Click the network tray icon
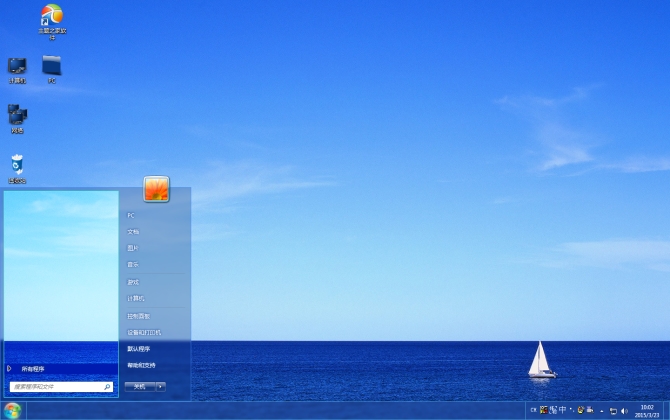Screen dimensions: 670x420 click(613, 410)
